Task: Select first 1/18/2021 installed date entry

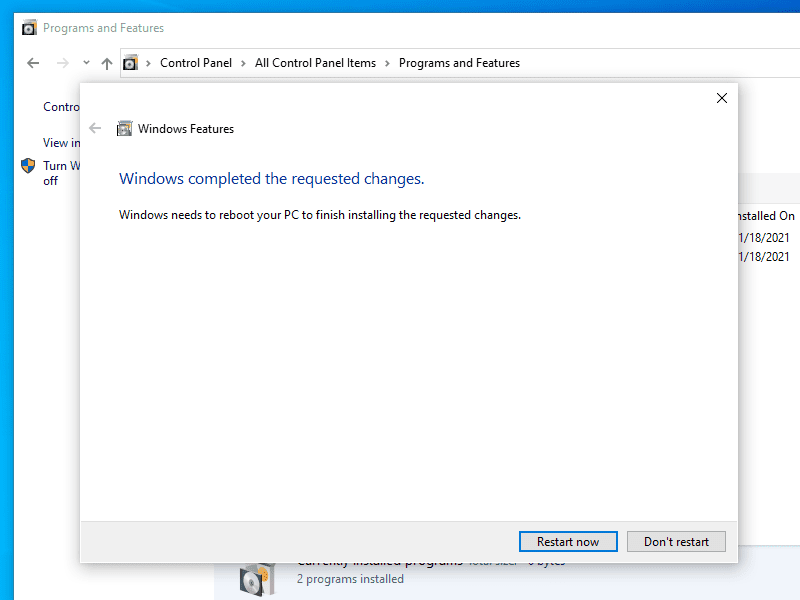Action: pos(764,238)
